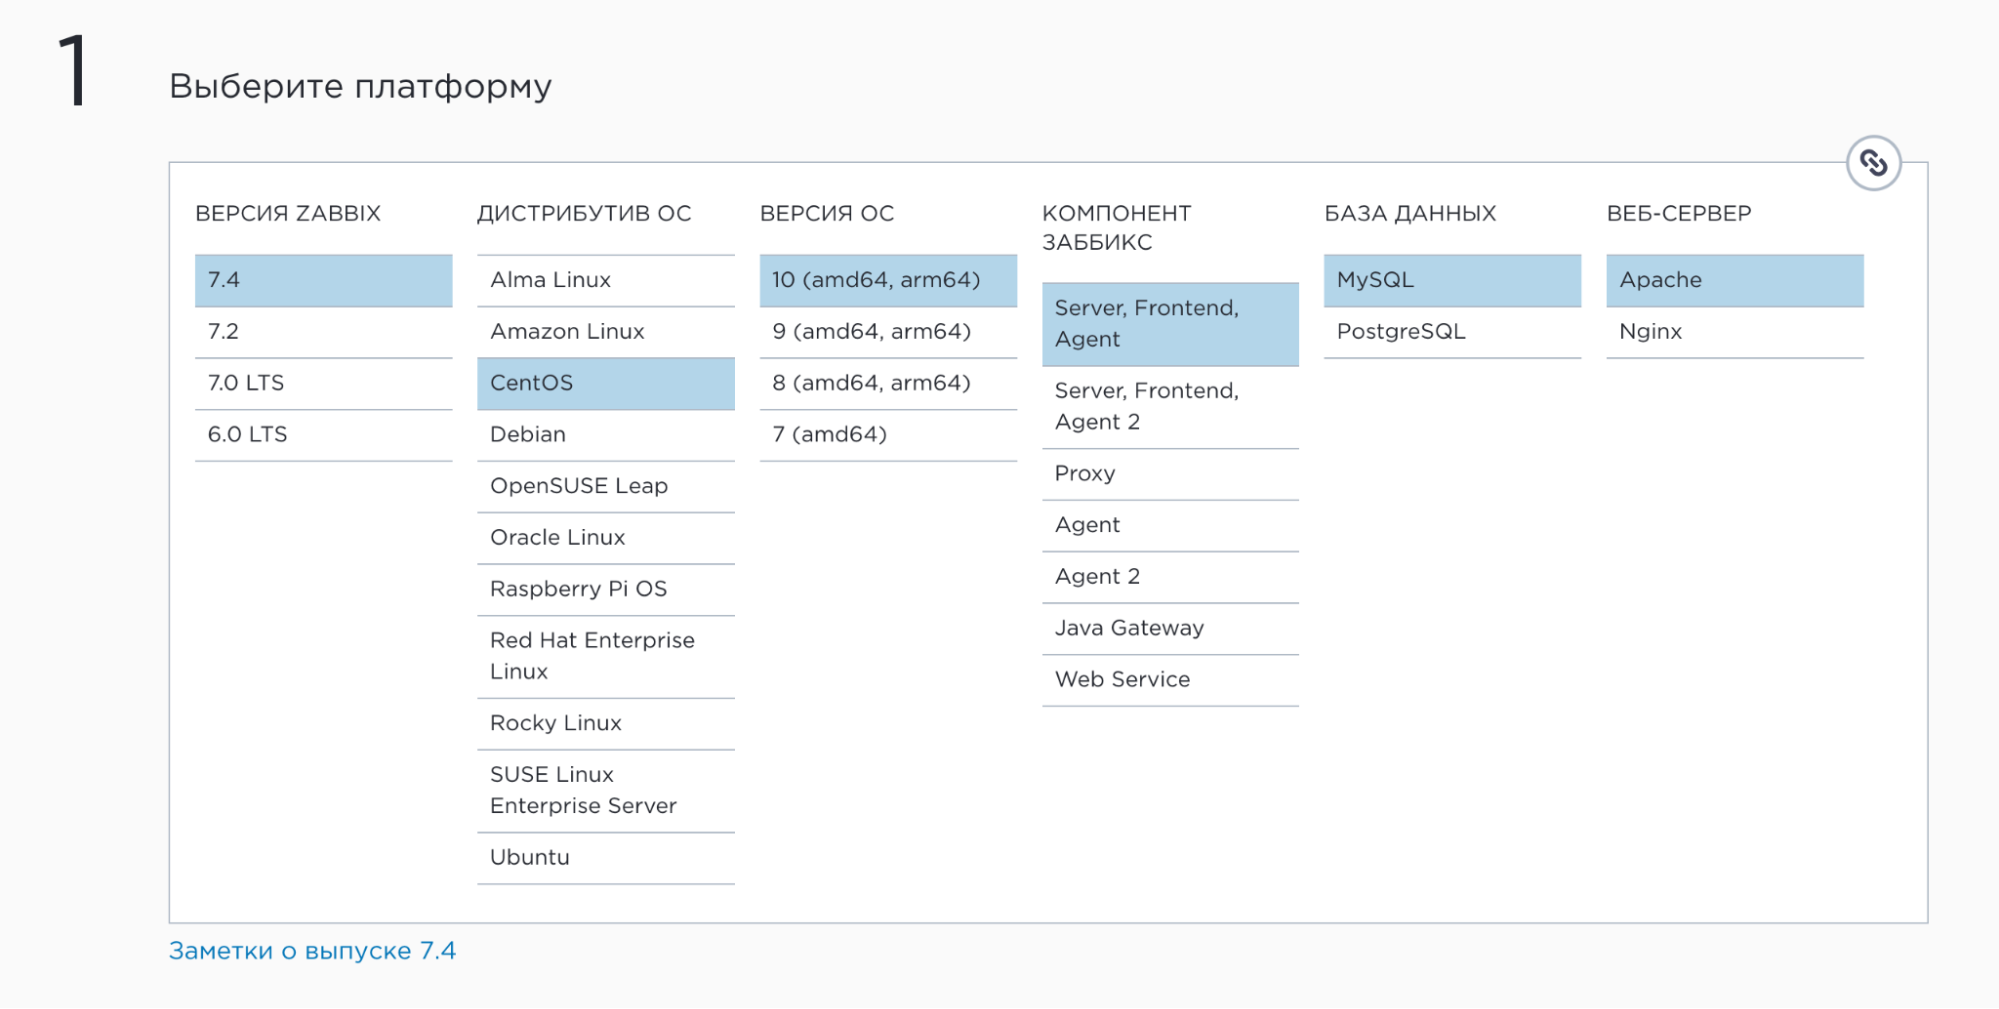Screen dimensions: 1999x1009
Task: Choose Zabbix version 6.0 LTS
Action: [x=323, y=435]
